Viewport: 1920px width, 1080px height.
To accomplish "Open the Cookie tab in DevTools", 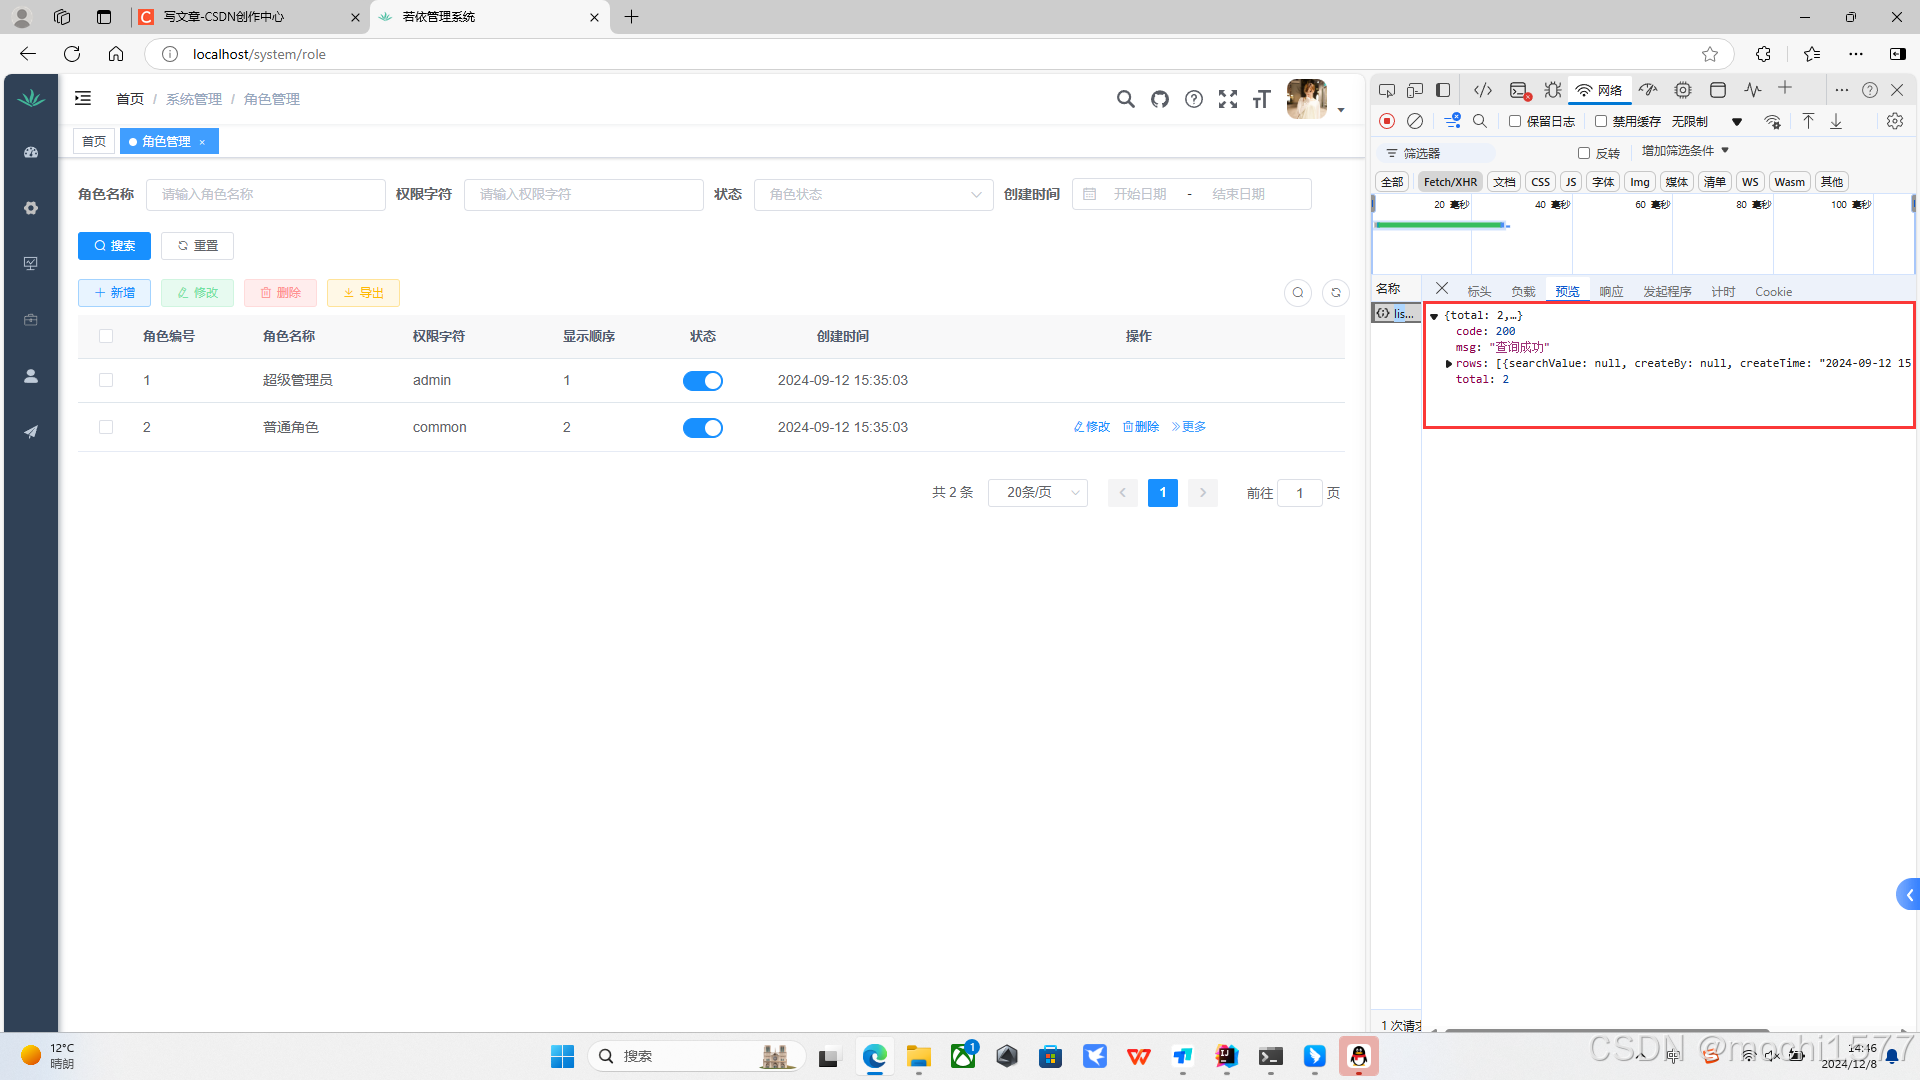I will 1773,292.
